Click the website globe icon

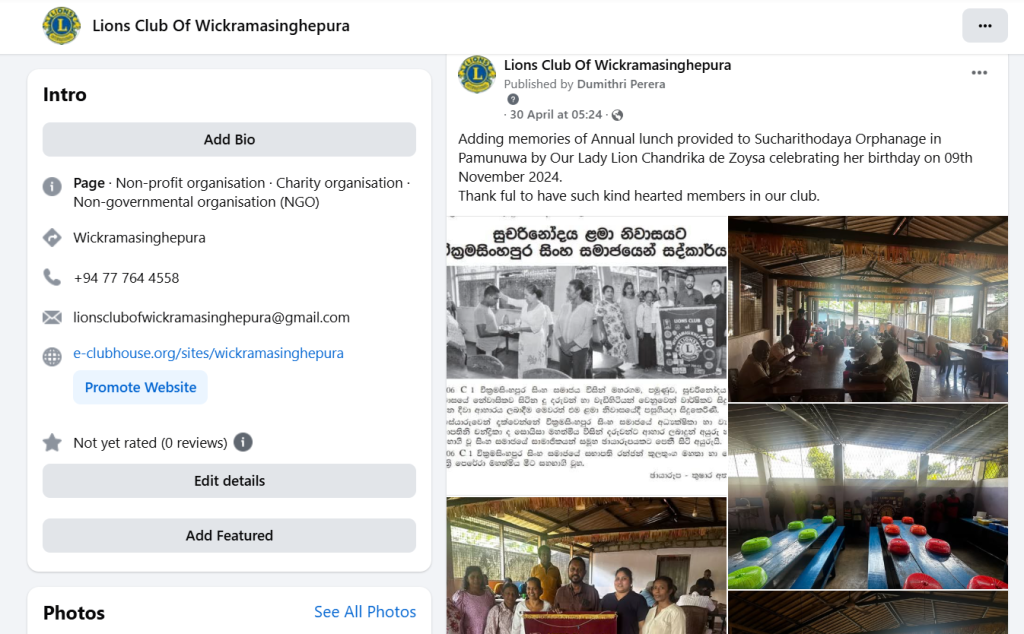point(52,357)
